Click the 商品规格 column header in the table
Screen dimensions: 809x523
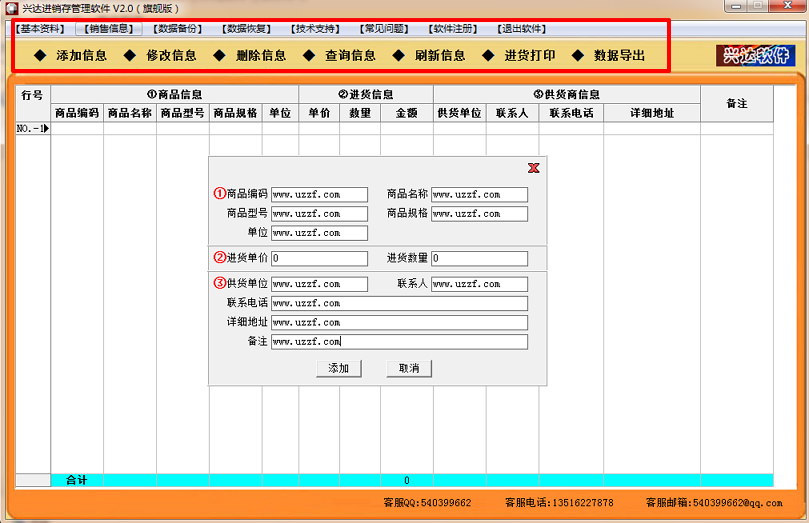tap(236, 113)
